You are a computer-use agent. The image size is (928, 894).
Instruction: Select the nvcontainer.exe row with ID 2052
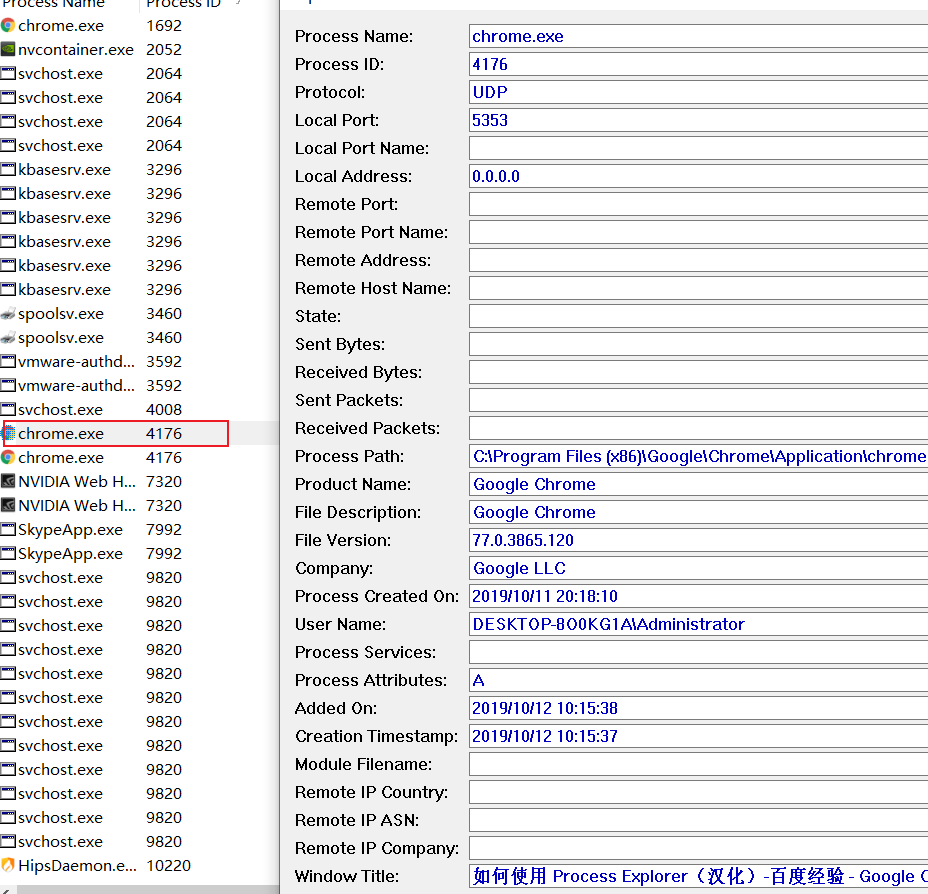point(139,50)
